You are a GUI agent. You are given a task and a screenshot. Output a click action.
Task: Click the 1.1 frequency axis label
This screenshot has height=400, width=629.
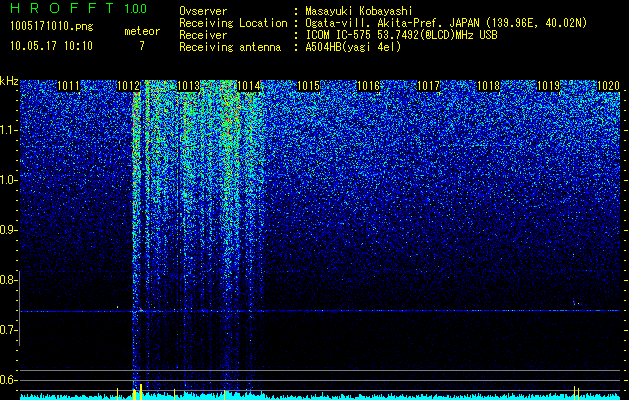click(8, 130)
